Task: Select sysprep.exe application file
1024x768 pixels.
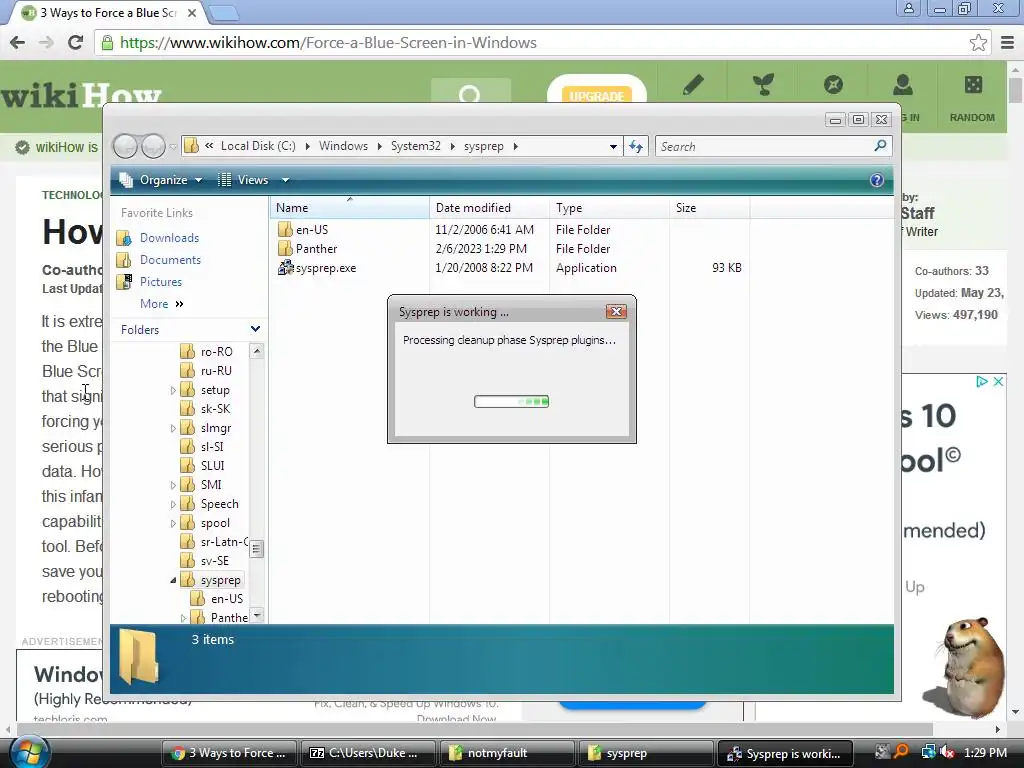Action: [x=317, y=268]
